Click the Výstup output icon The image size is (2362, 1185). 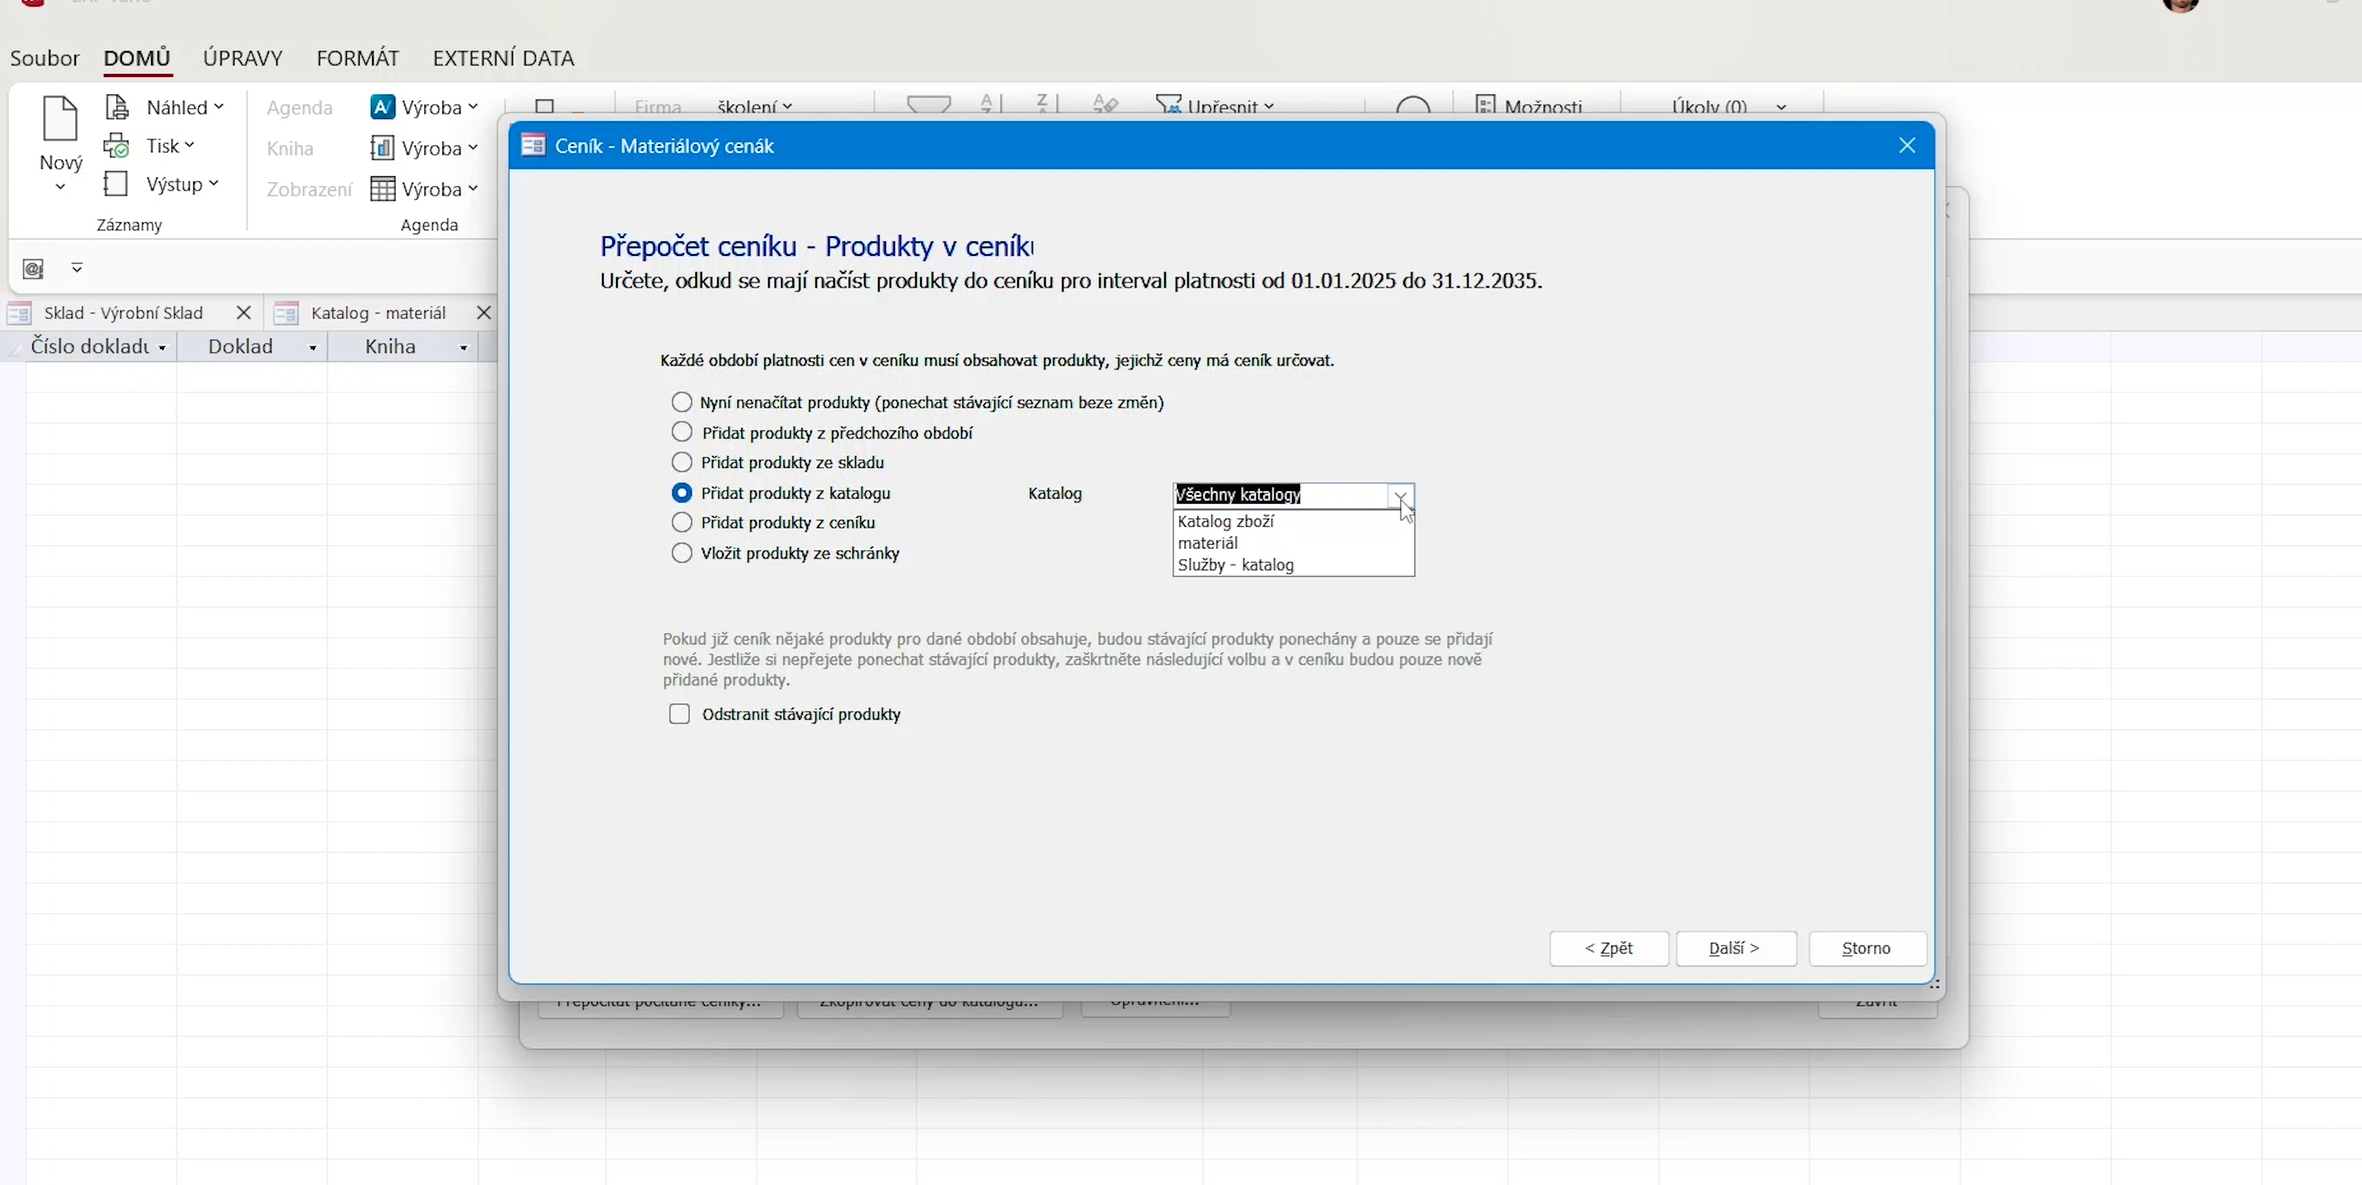(116, 184)
